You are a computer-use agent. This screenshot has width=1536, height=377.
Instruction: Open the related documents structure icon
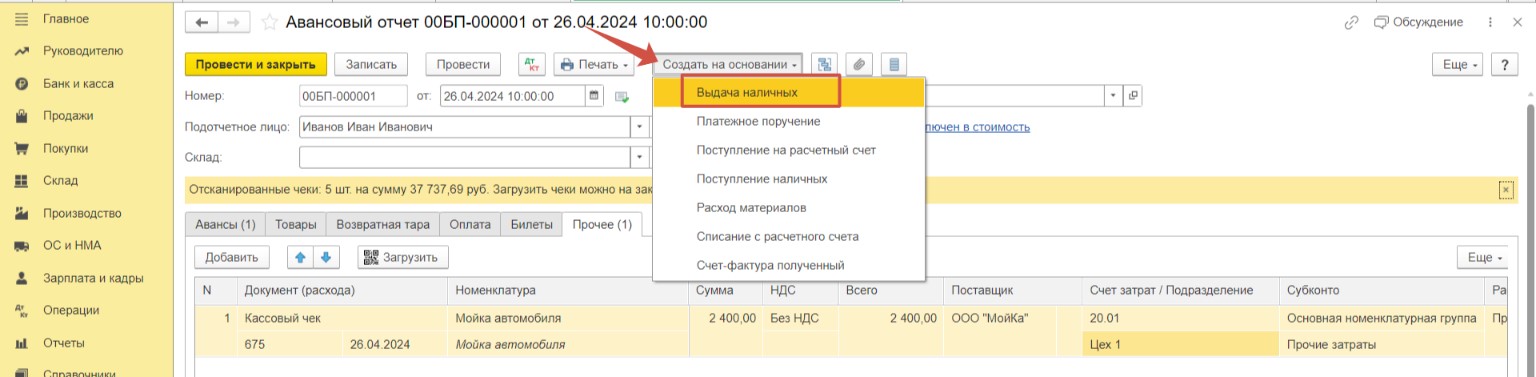(x=824, y=64)
